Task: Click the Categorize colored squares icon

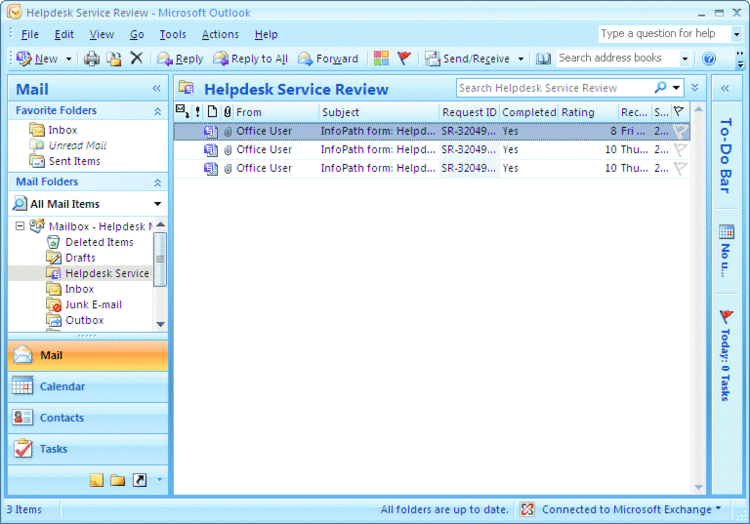Action: (x=381, y=58)
